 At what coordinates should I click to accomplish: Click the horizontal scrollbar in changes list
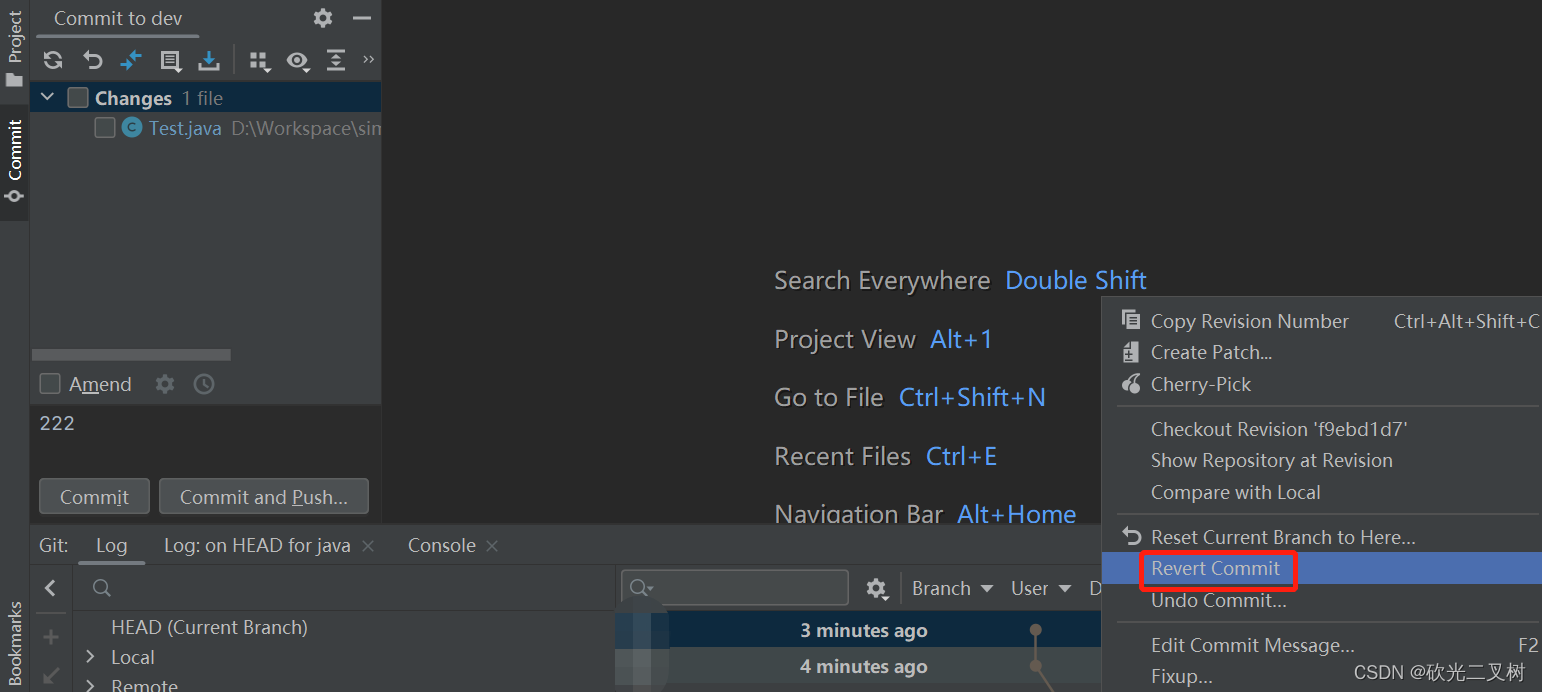tap(131, 354)
